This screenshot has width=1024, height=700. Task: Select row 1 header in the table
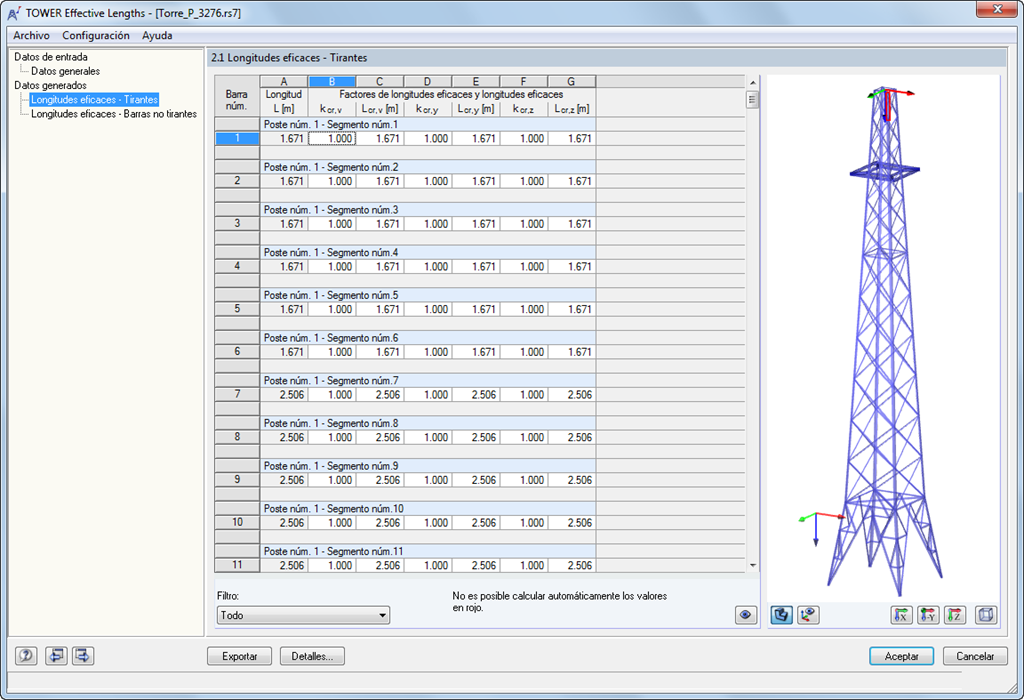236,138
